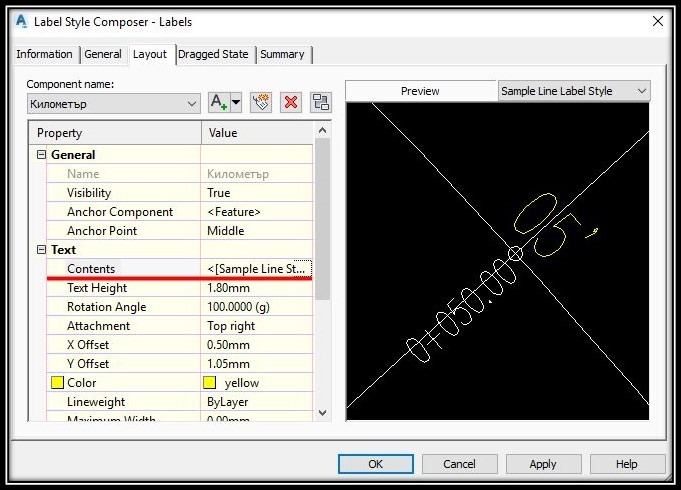Click the Cancel button
681x490 pixels.
tap(460, 464)
